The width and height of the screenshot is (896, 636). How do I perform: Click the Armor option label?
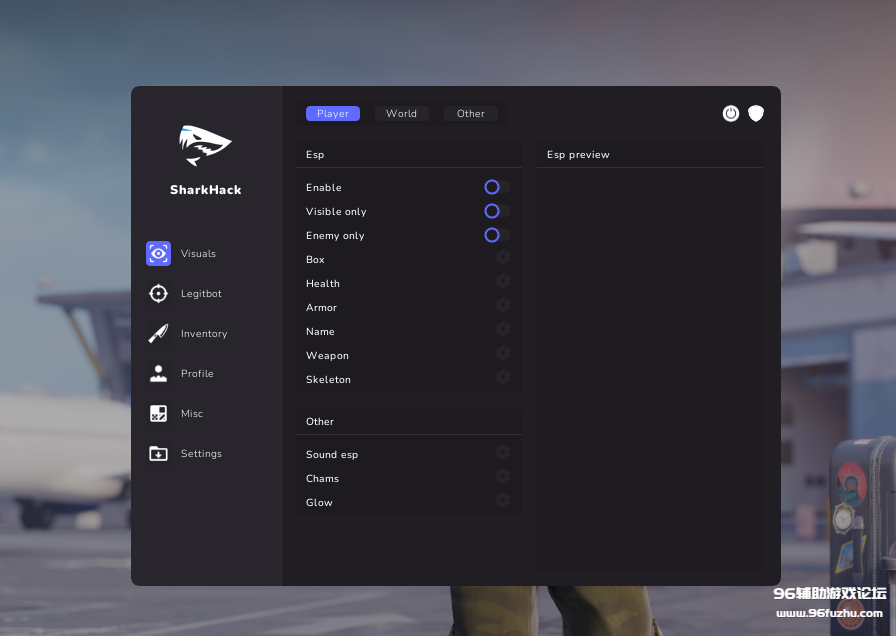(322, 307)
